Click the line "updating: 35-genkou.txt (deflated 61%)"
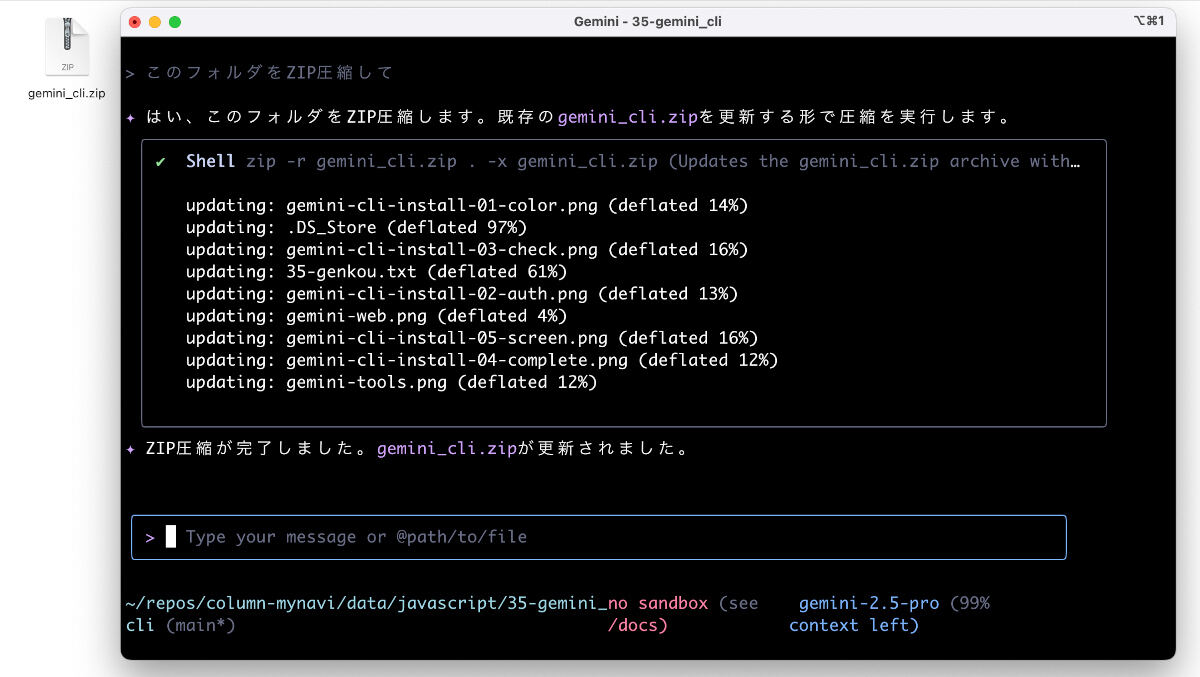The image size is (1200, 677). click(376, 272)
